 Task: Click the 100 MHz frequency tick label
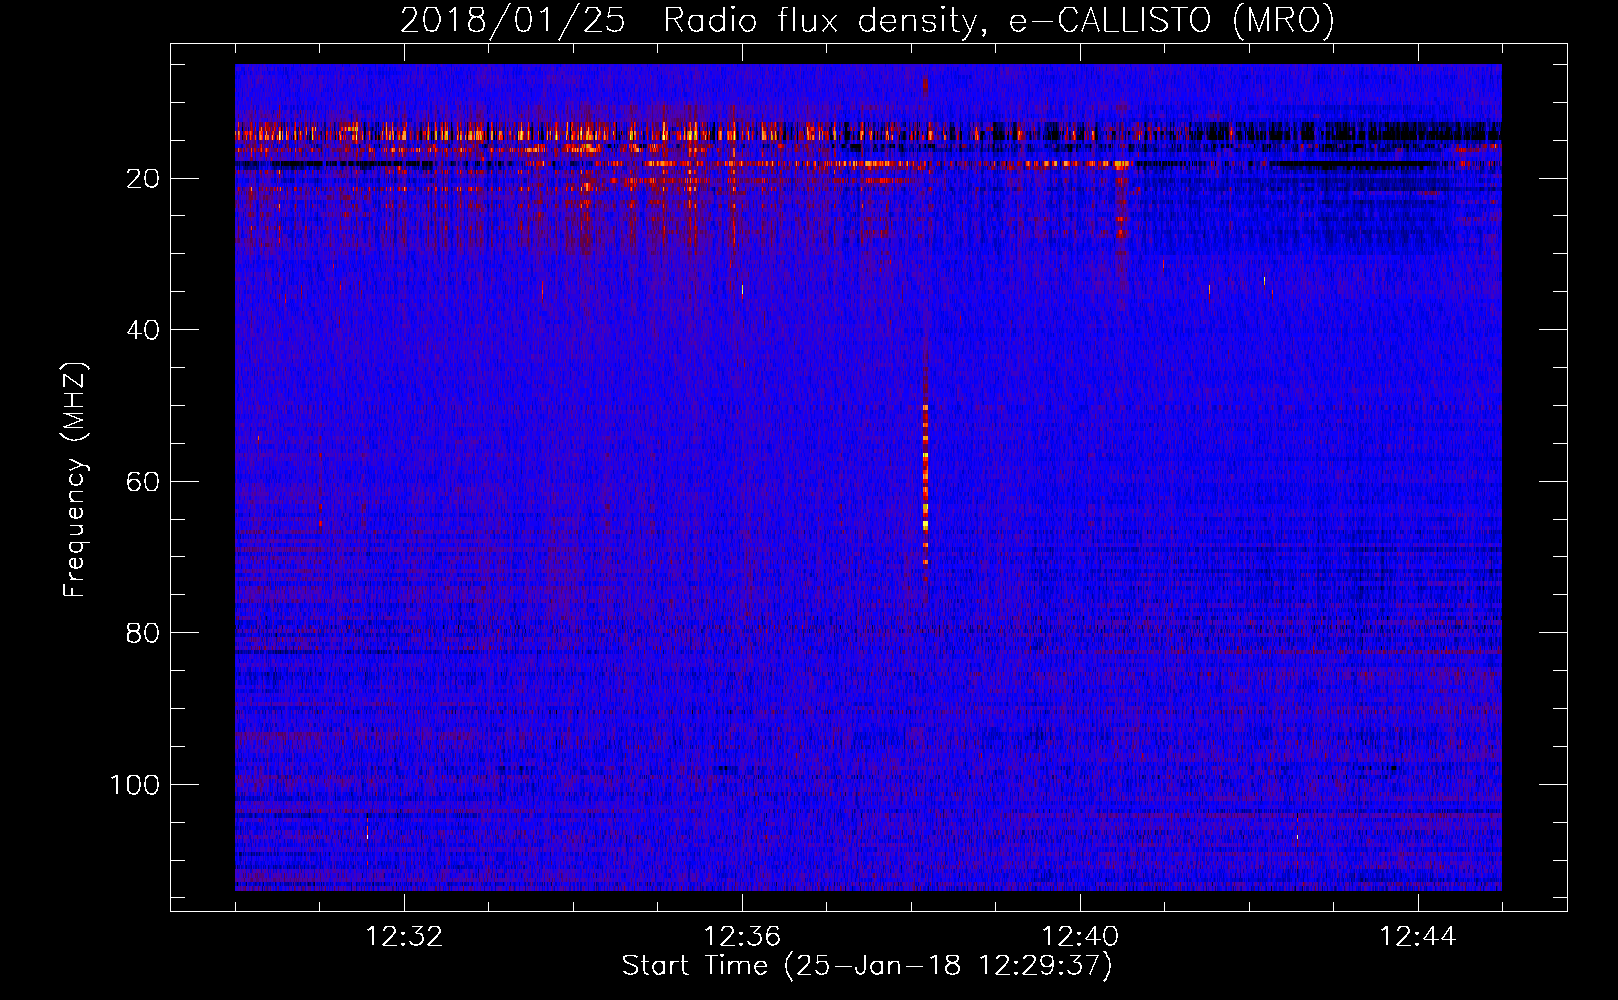135,785
